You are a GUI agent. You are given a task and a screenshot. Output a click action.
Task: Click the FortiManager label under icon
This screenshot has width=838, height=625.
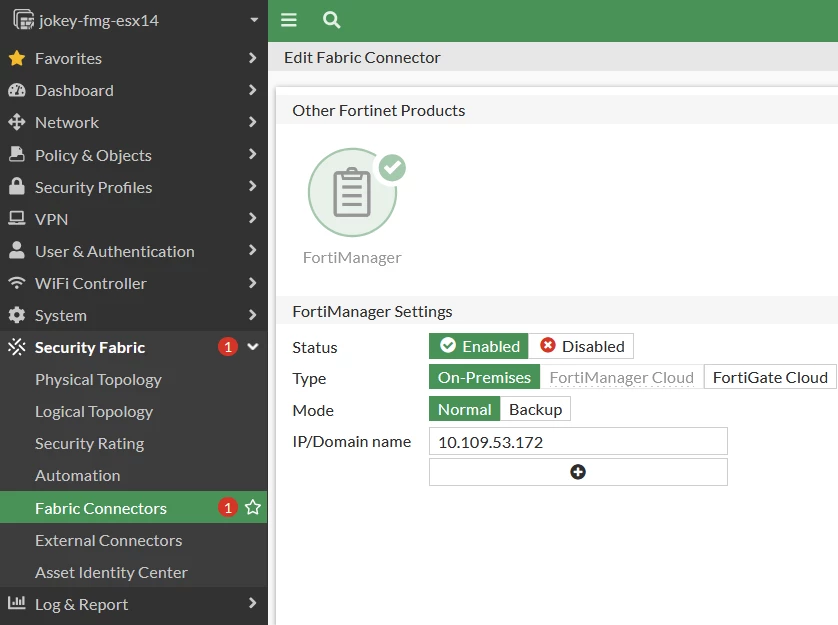(352, 258)
